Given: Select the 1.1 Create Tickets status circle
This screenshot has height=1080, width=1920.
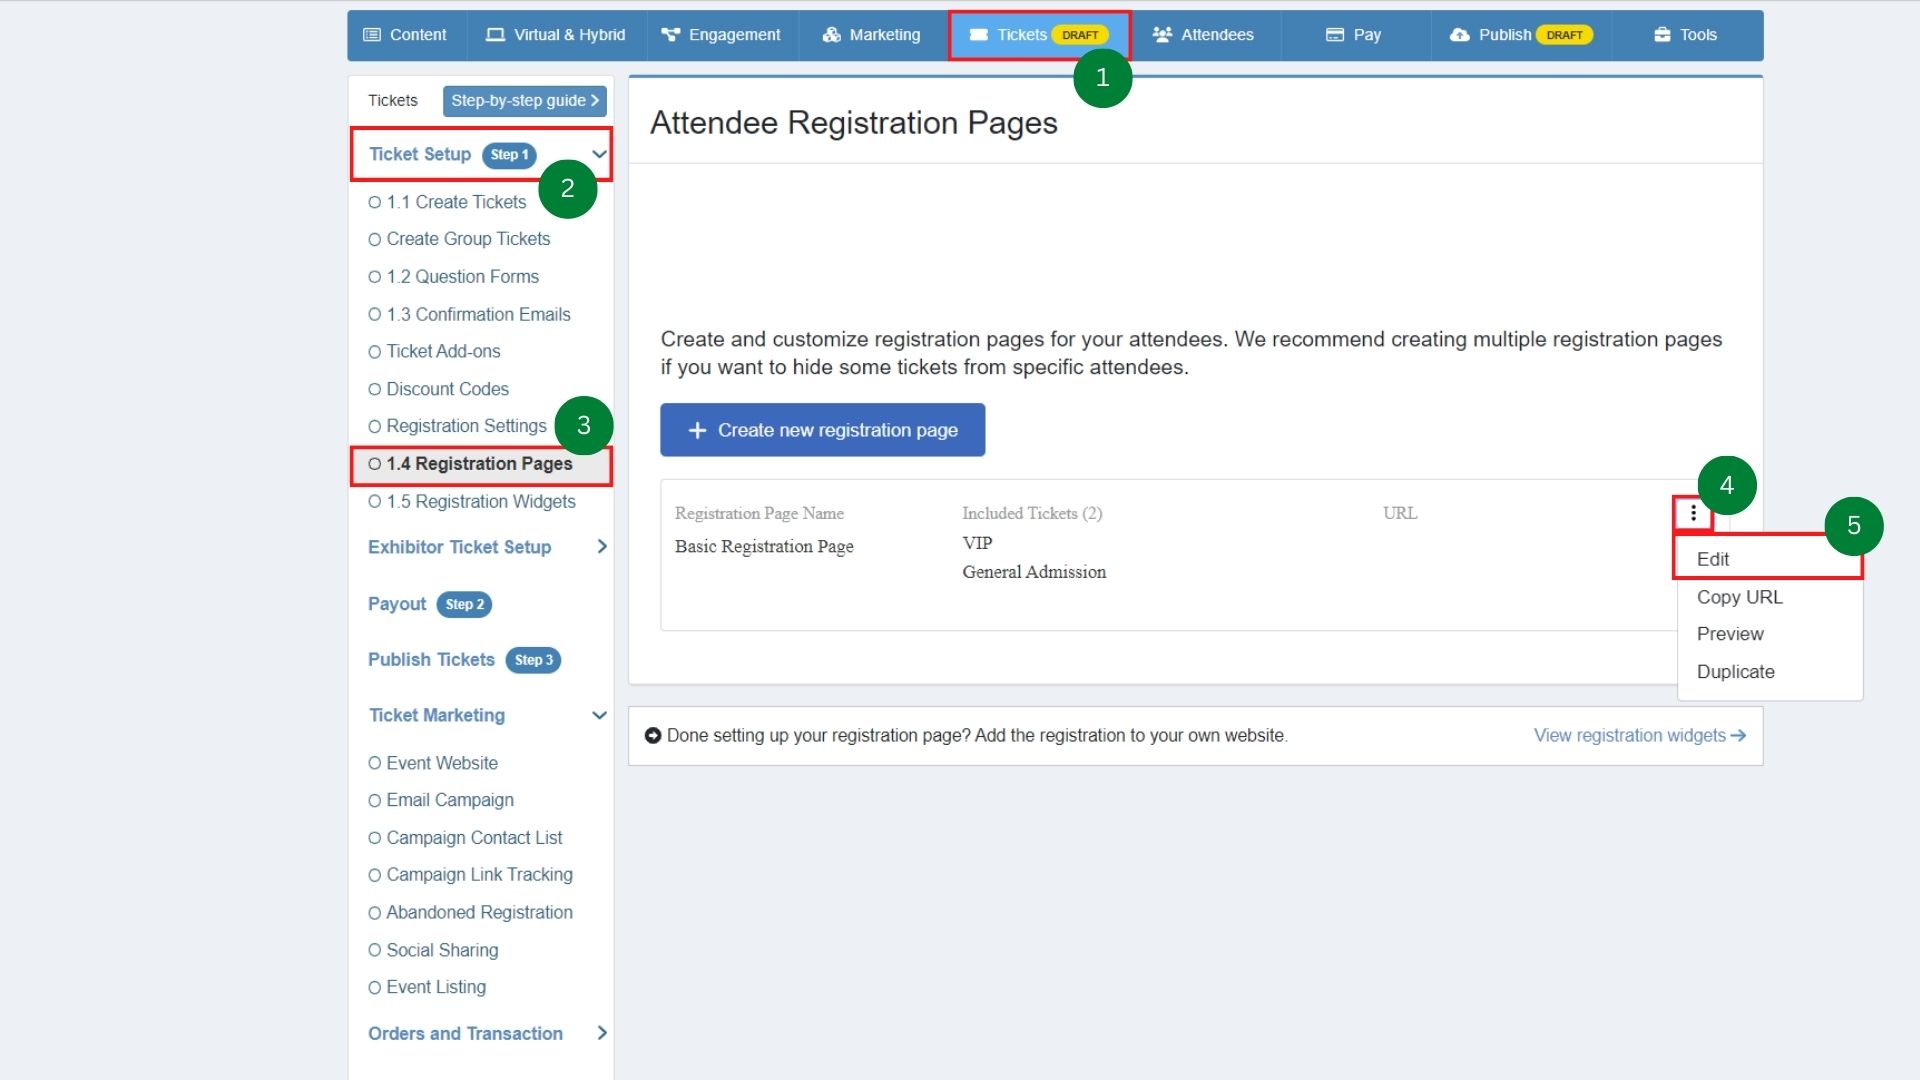Looking at the screenshot, I should point(375,201).
